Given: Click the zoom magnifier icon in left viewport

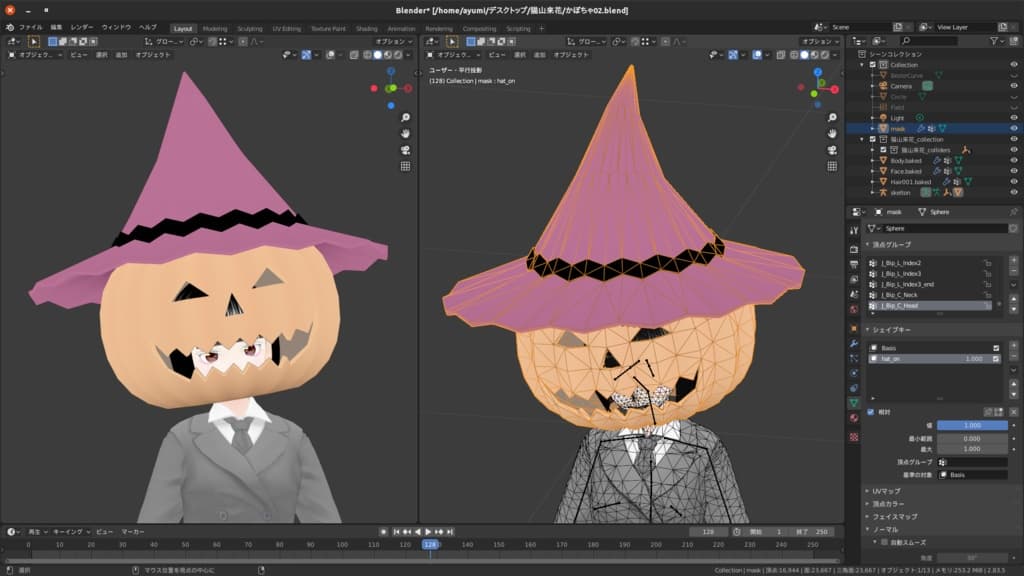Looking at the screenshot, I should pos(406,117).
